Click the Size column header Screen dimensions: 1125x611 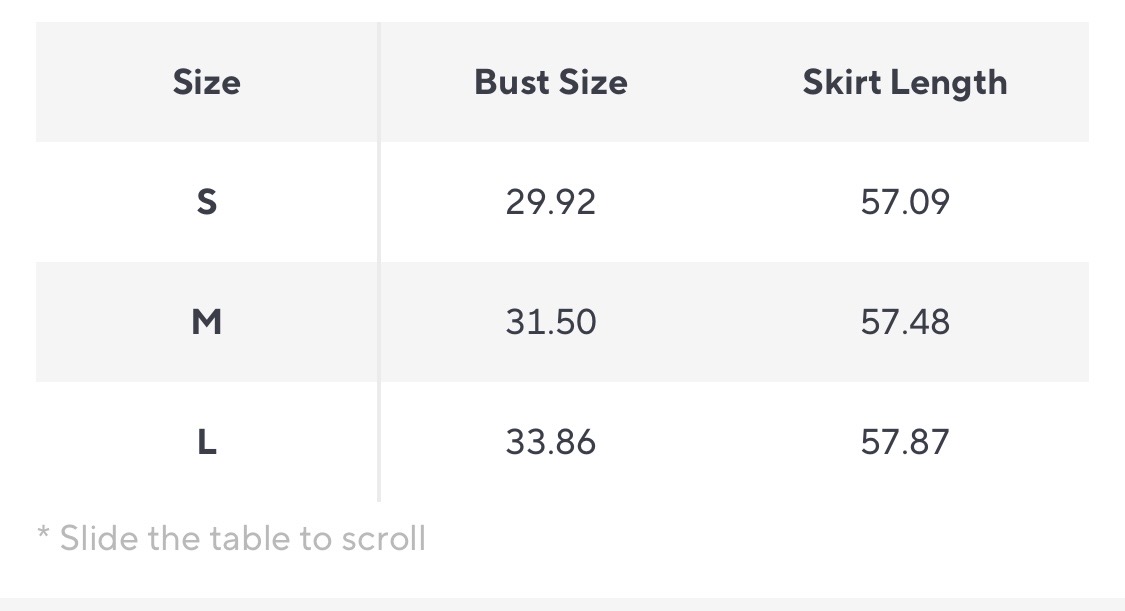pyautogui.click(x=206, y=82)
